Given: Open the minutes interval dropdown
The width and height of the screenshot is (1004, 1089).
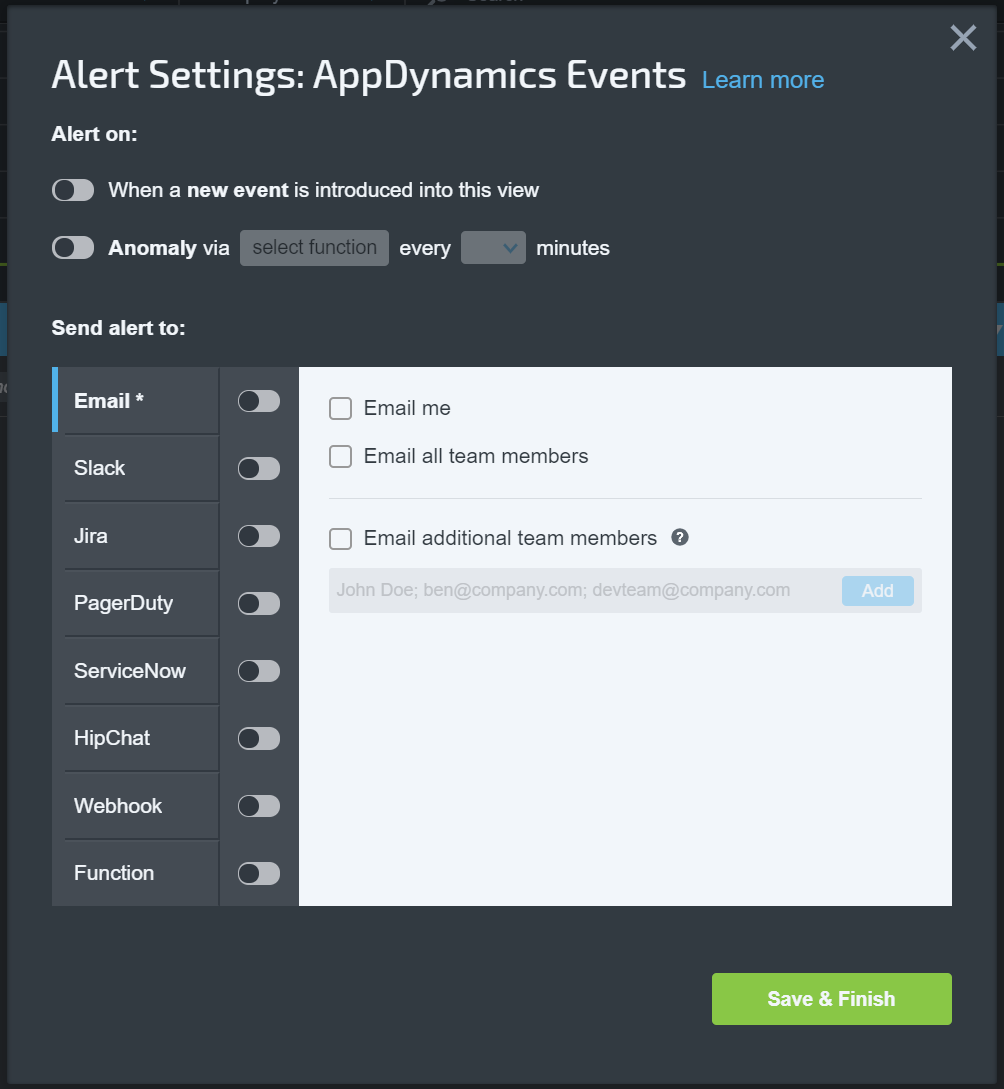Looking at the screenshot, I should (x=493, y=248).
